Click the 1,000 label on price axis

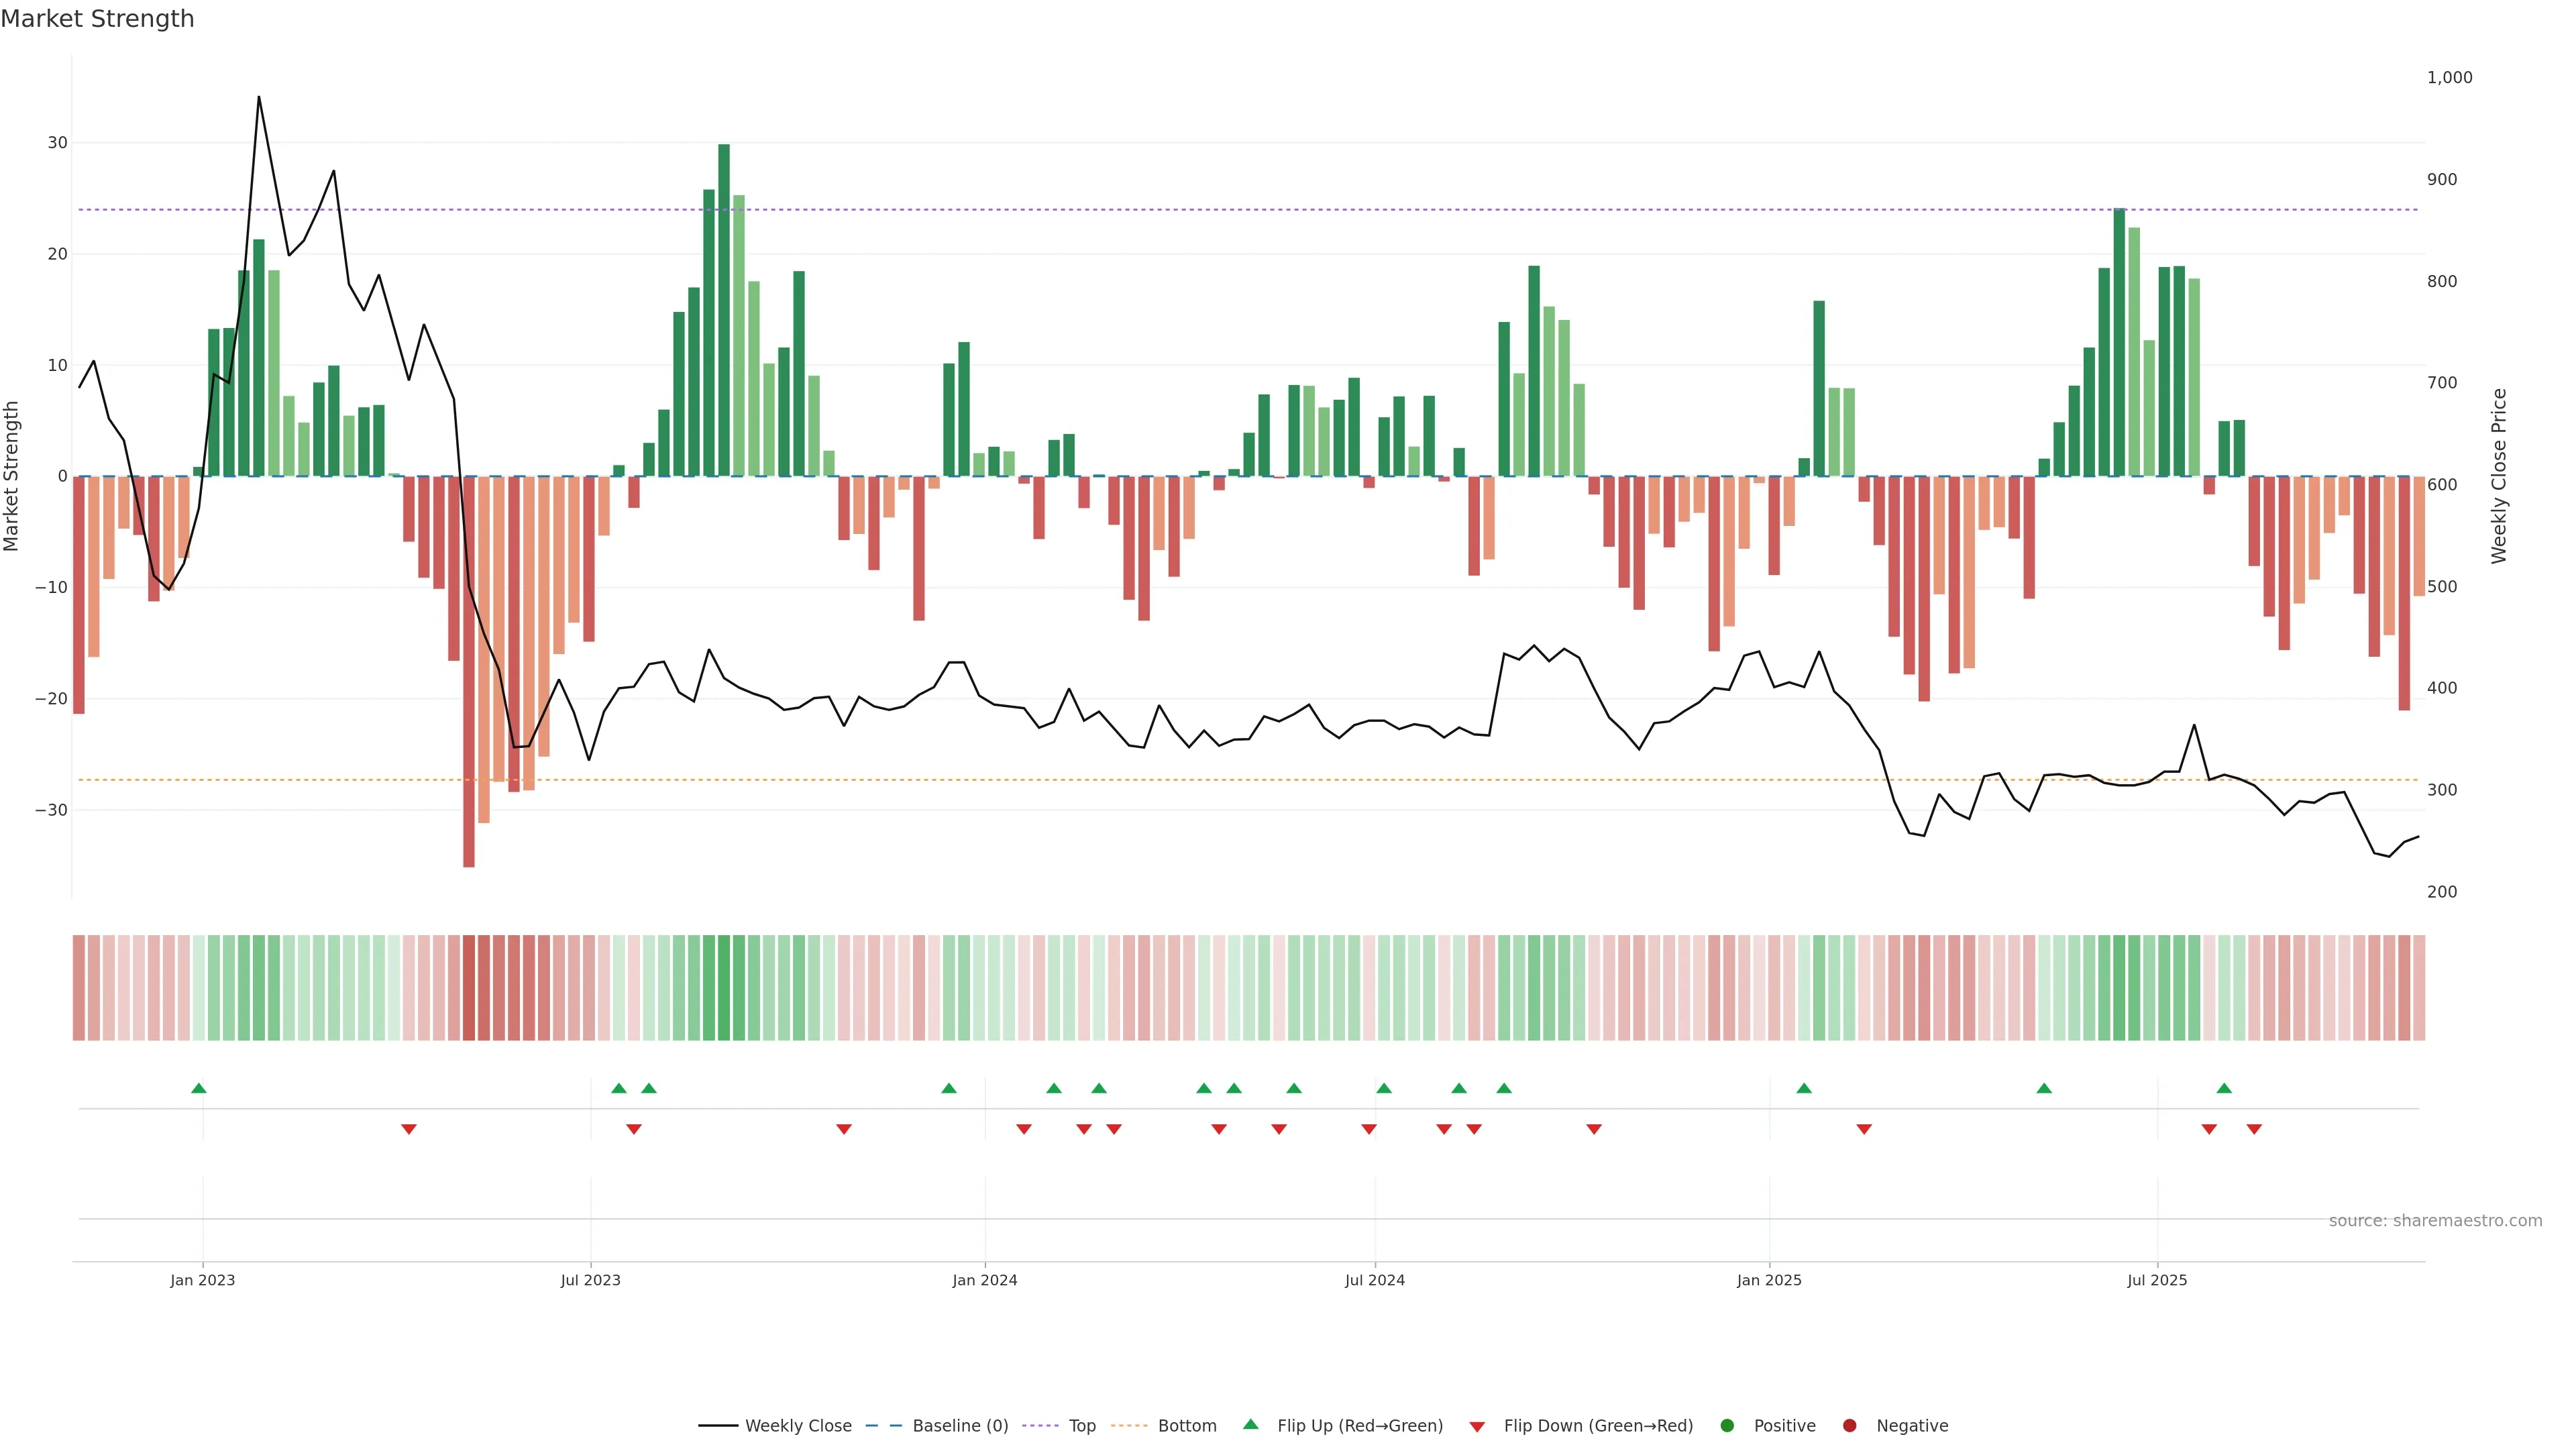coord(2449,77)
